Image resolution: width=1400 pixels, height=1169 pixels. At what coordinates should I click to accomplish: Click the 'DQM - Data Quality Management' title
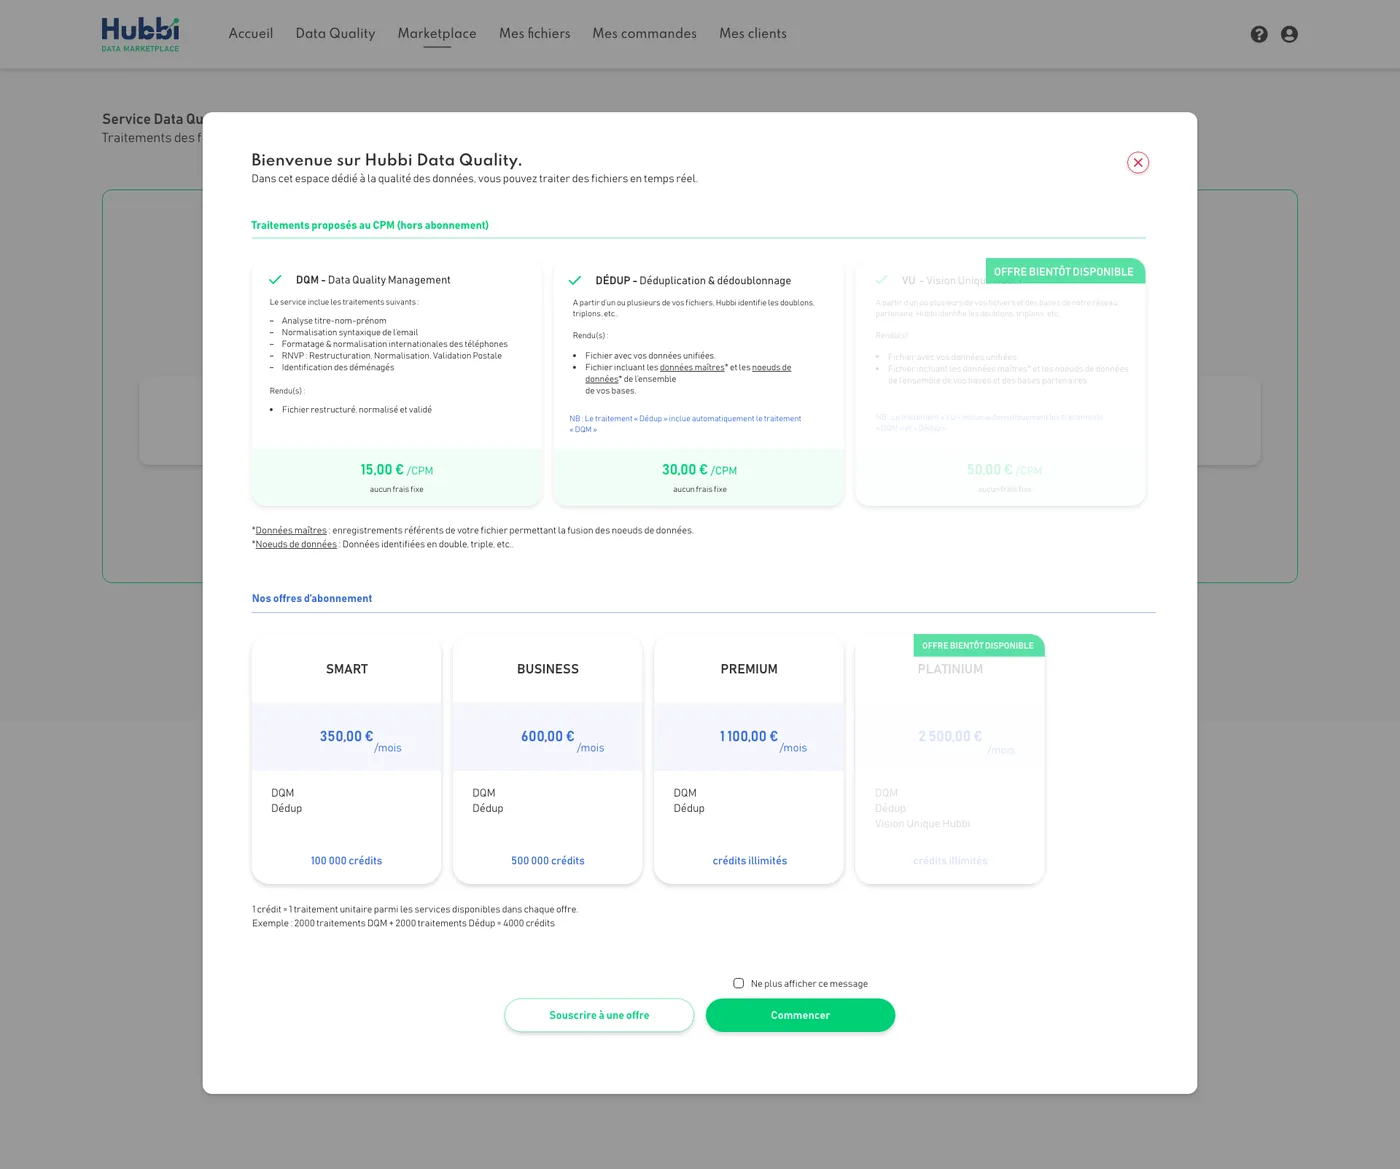tap(373, 280)
